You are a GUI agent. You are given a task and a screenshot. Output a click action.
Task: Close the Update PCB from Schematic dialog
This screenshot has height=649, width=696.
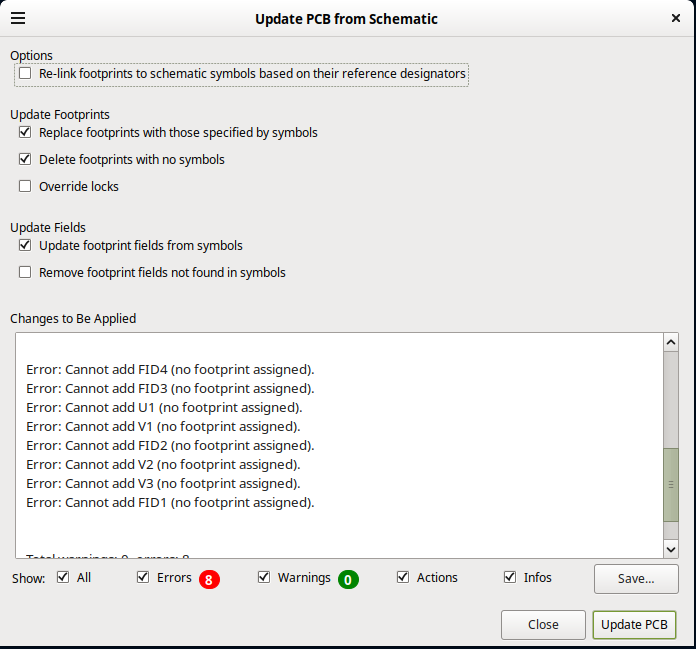pos(675,18)
